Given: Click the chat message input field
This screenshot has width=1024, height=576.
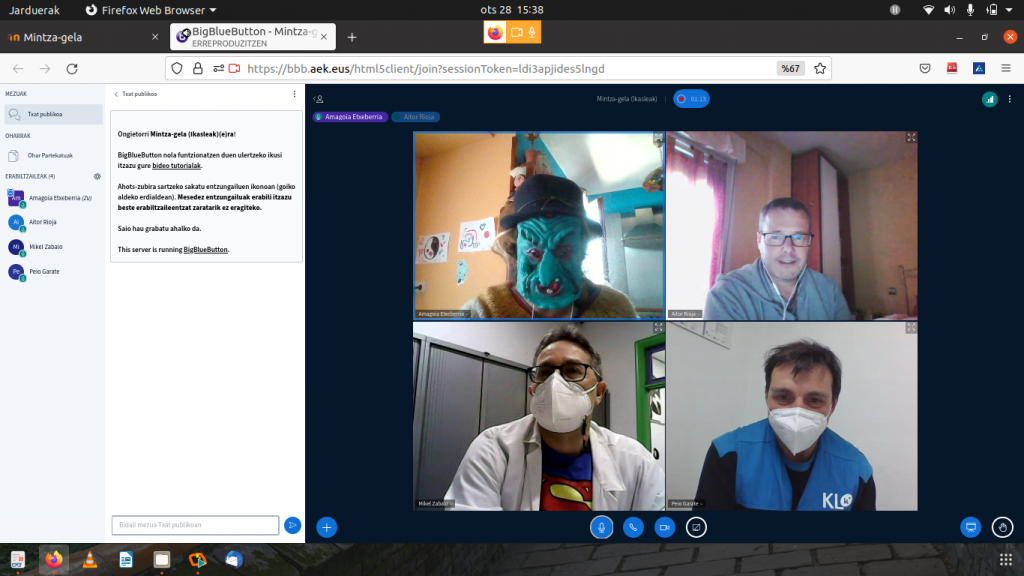Looking at the screenshot, I should click(x=195, y=525).
